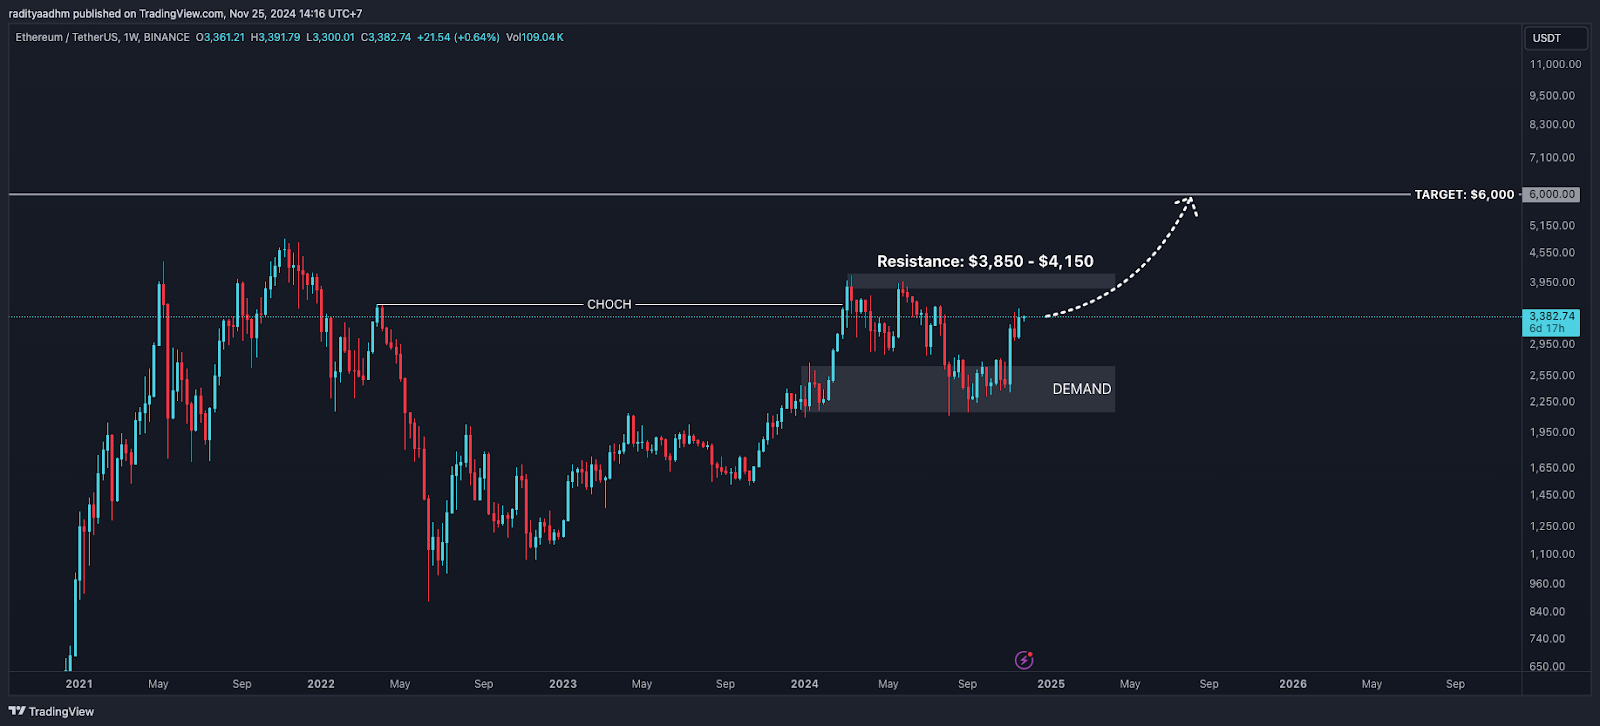Screen dimensions: 1600x726
Task: Click the 1,450.00 price scale label
Action: point(1552,495)
